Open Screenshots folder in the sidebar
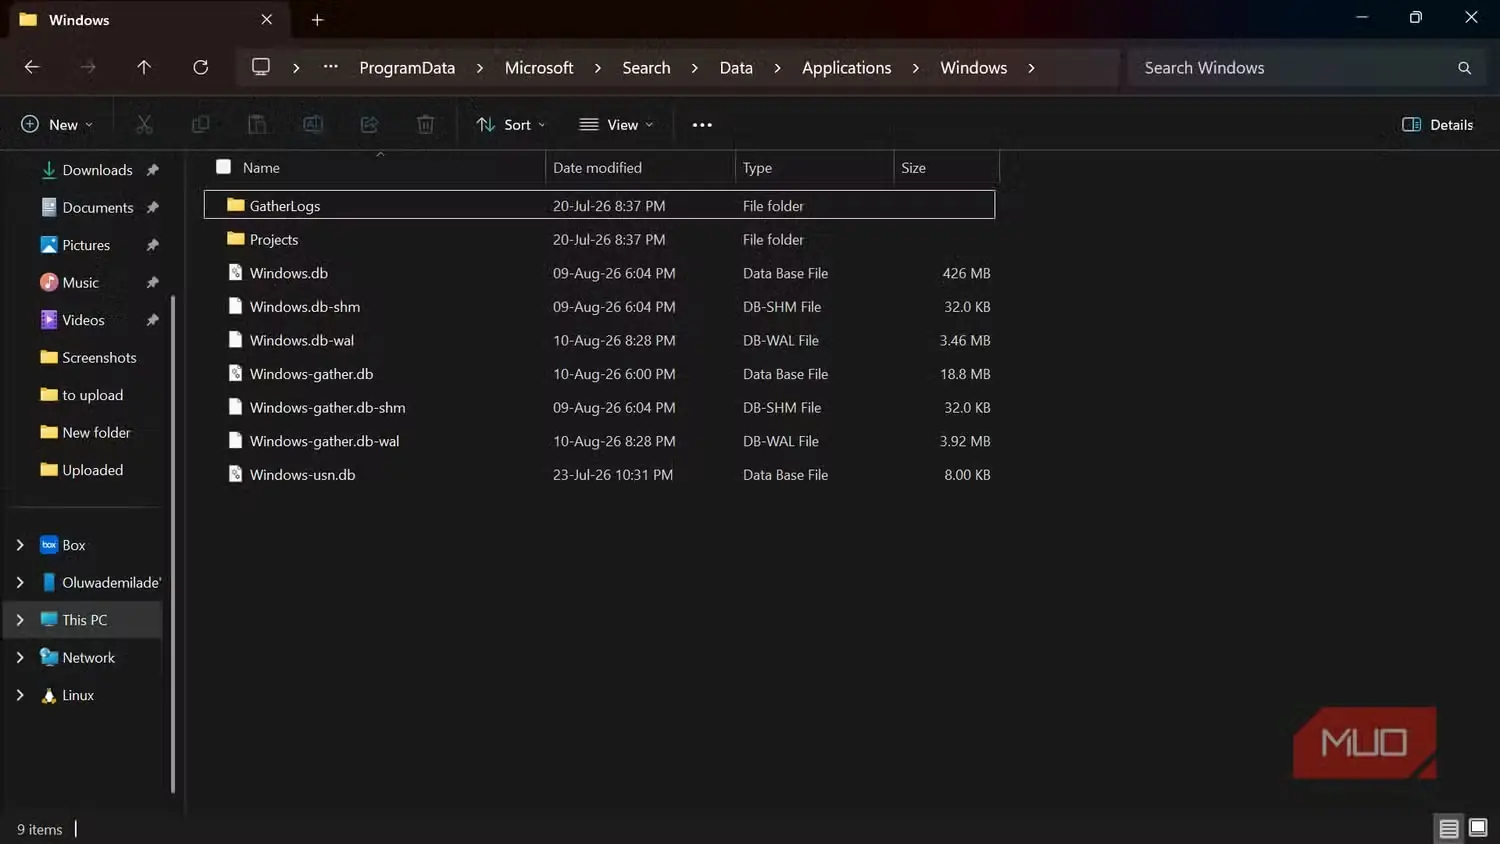The width and height of the screenshot is (1500, 844). (99, 357)
